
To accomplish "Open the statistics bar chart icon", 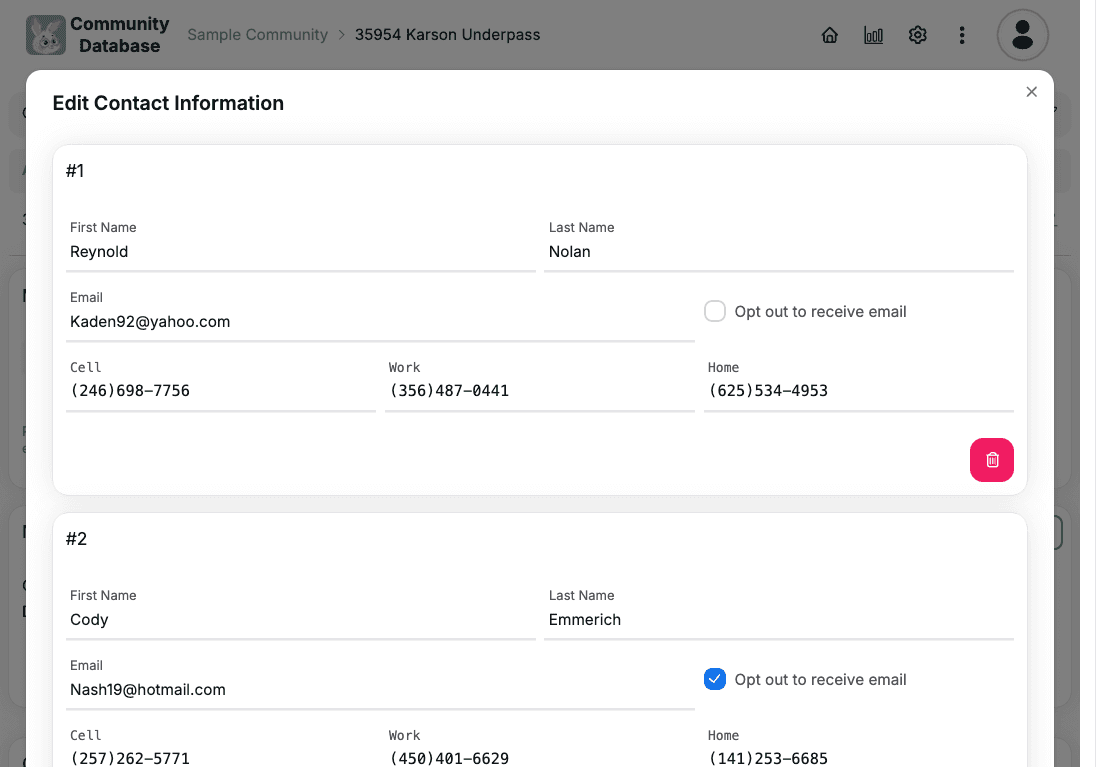I will coord(873,35).
